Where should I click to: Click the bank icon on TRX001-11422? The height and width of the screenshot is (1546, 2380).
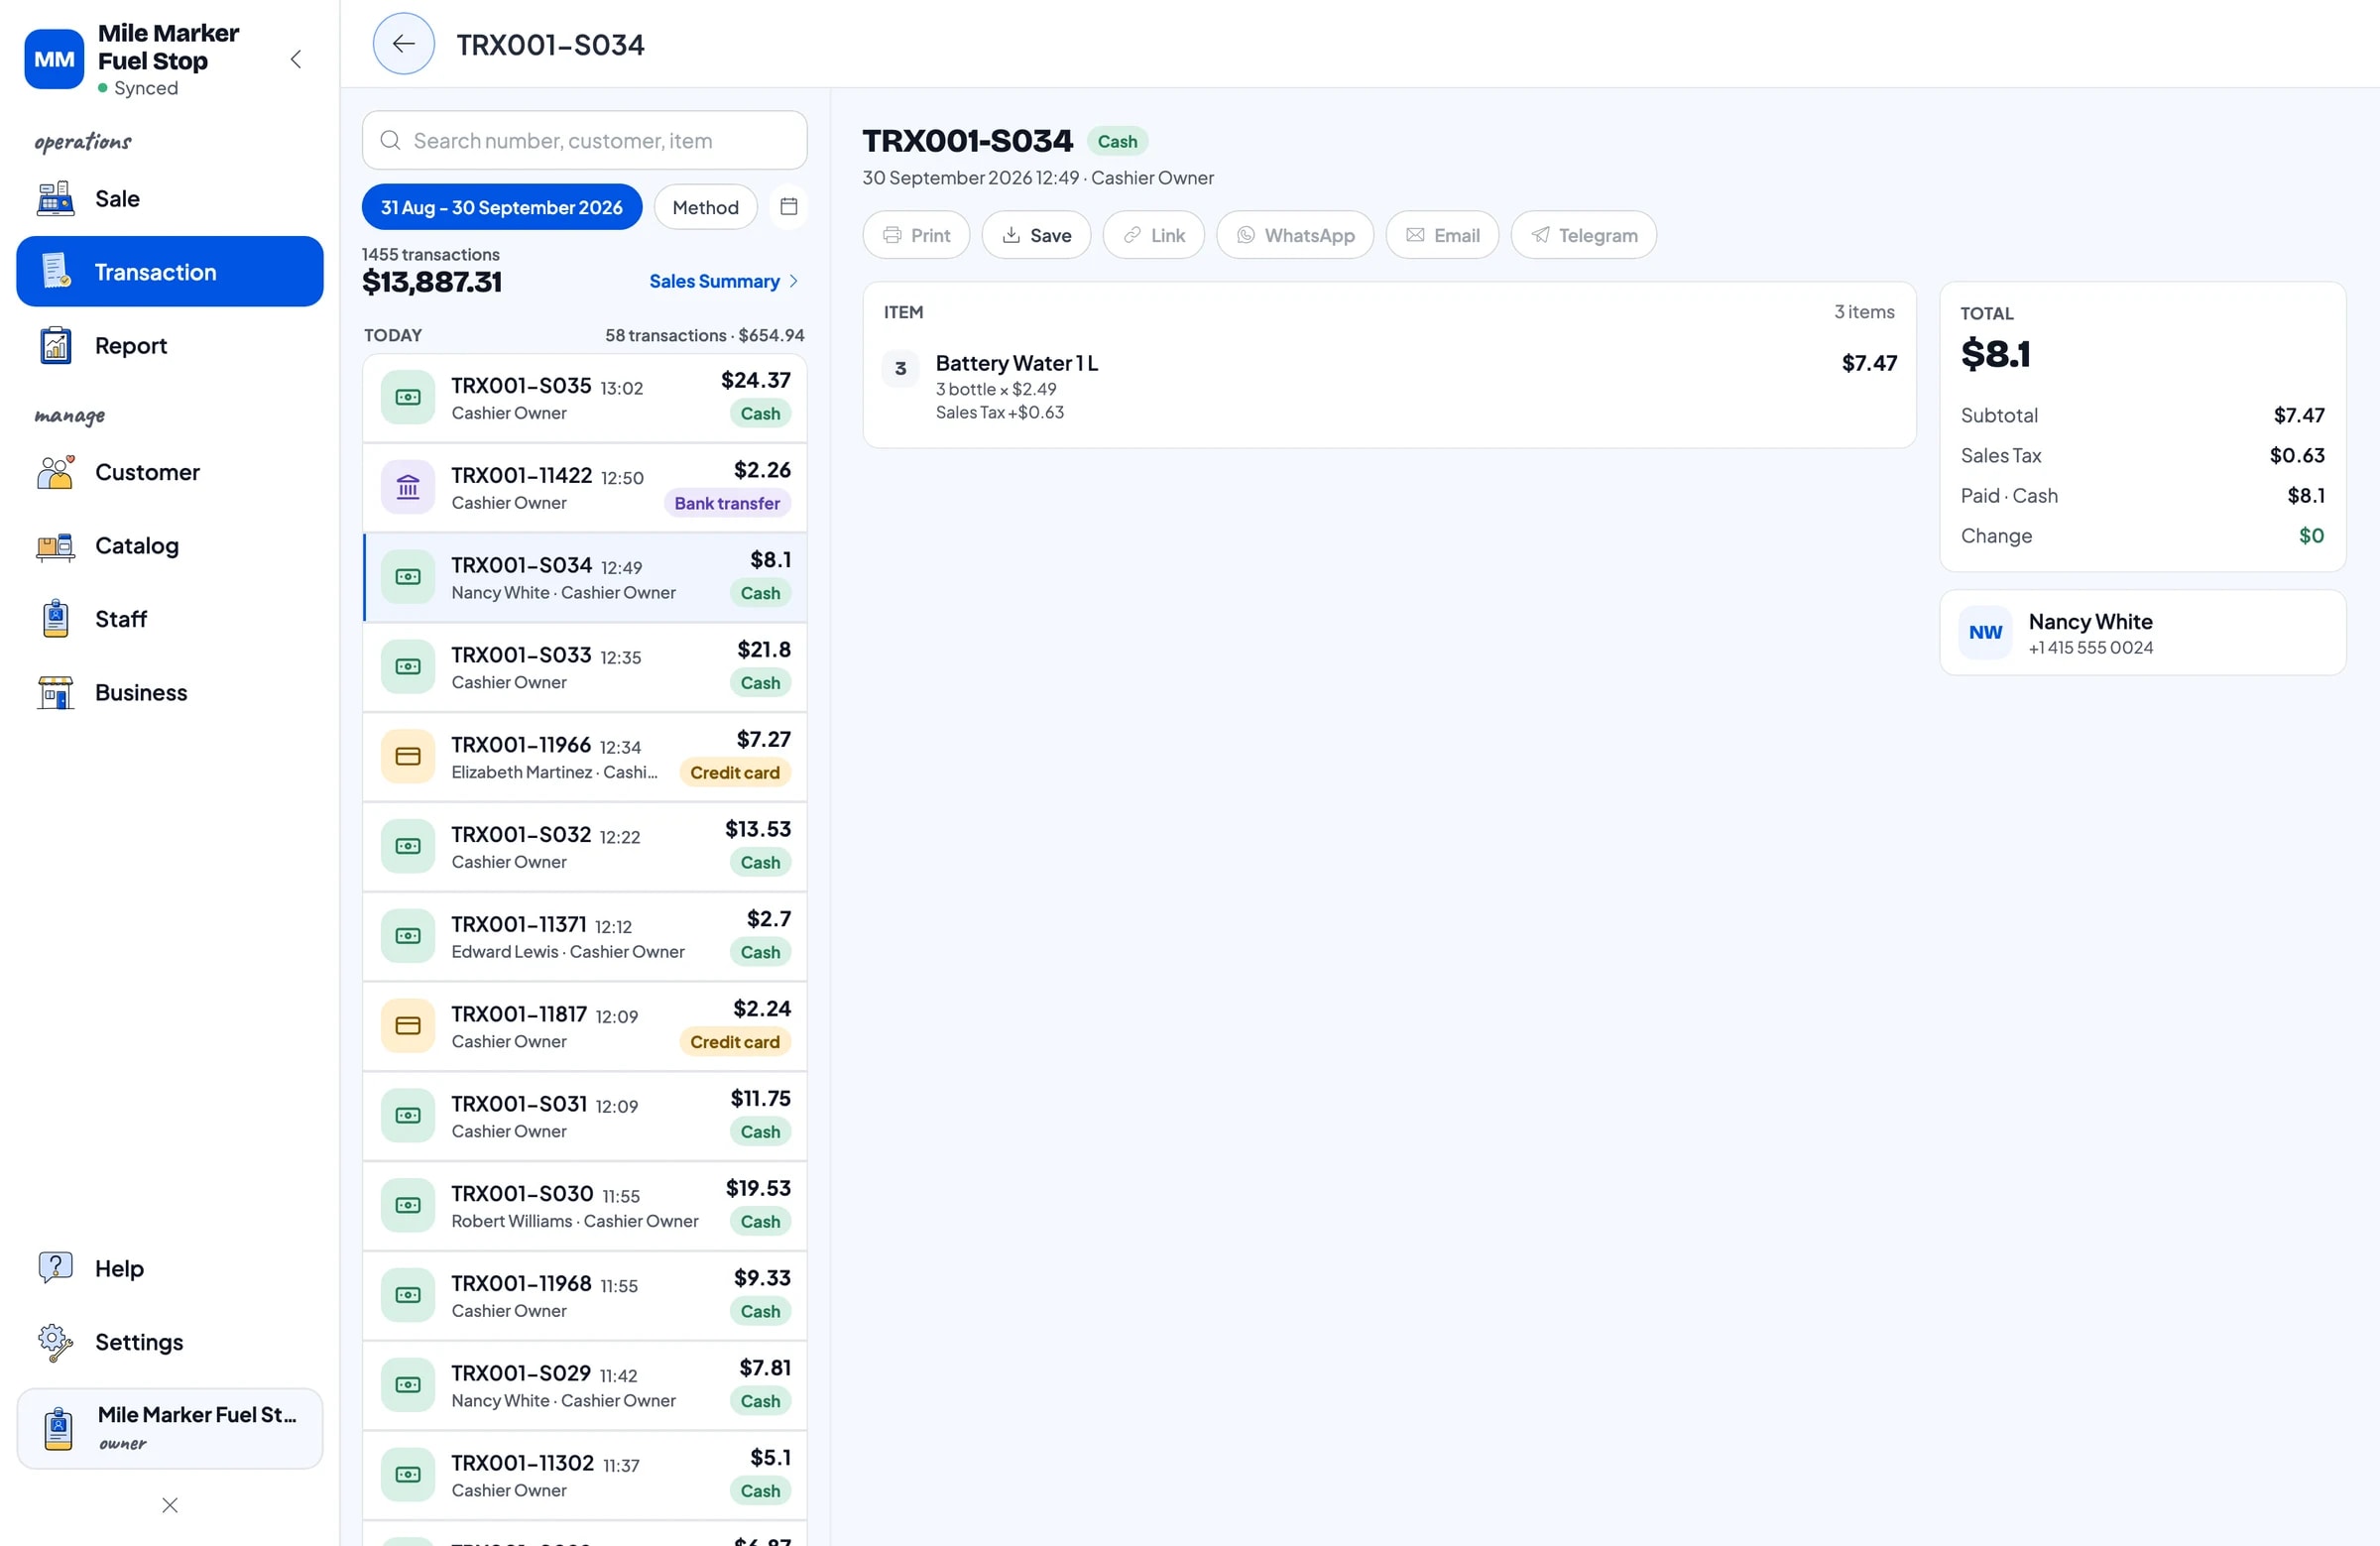[408, 487]
